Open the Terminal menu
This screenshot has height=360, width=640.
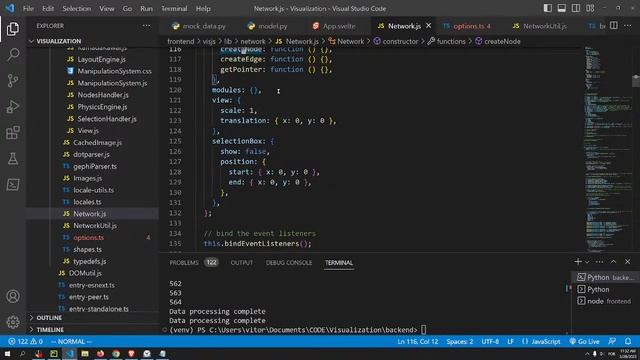(x=174, y=8)
